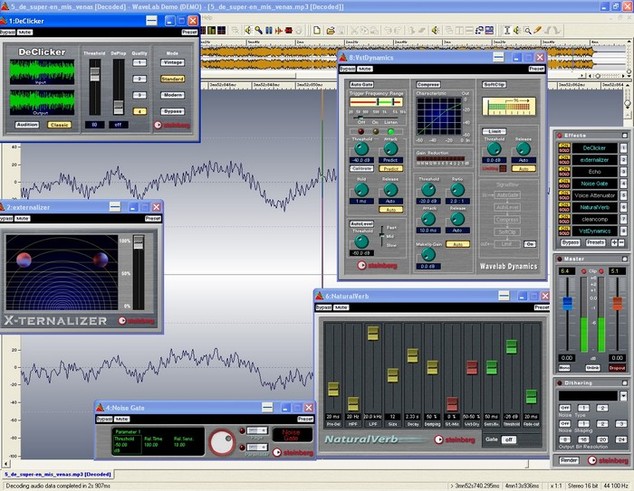634x491 pixels.
Task: Click the magnifier zoom icon beside pencil
Action: click(527, 30)
